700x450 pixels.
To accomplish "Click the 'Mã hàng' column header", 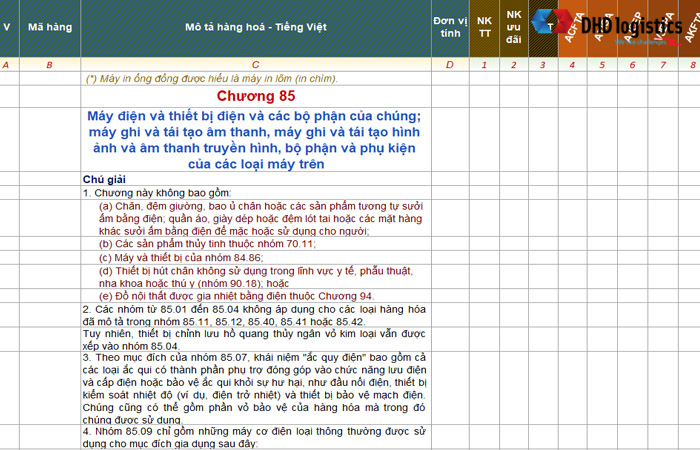I will tap(50, 28).
